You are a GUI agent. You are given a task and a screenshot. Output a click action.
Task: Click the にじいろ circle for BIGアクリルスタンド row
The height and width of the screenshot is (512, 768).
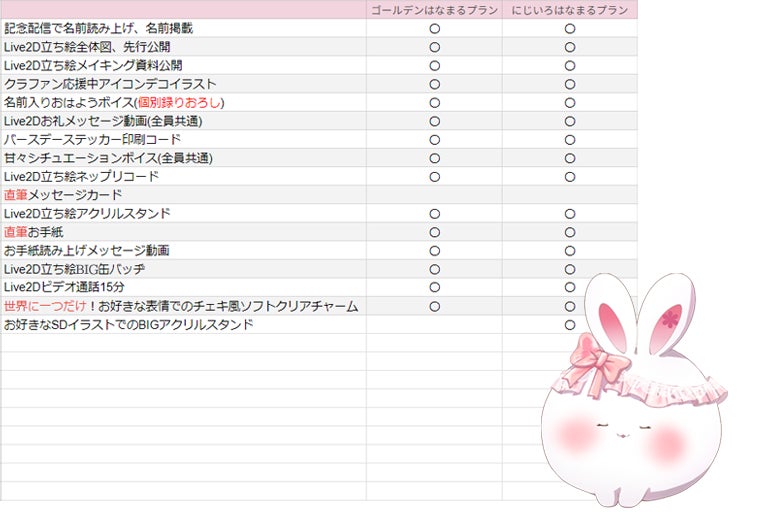pos(569,325)
